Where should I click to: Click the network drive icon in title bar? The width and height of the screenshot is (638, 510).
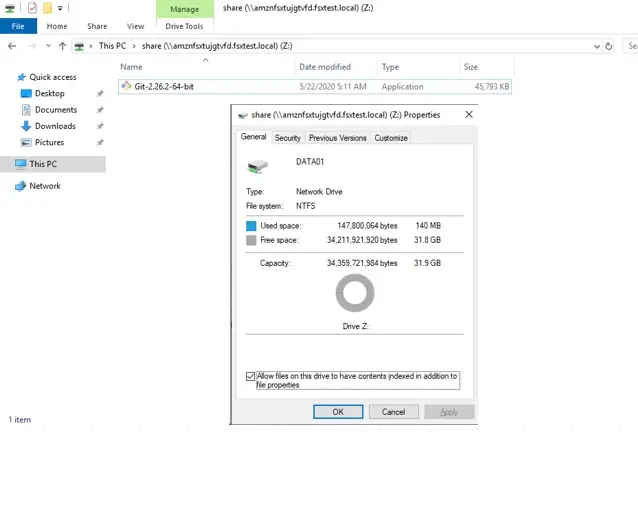[x=9, y=8]
